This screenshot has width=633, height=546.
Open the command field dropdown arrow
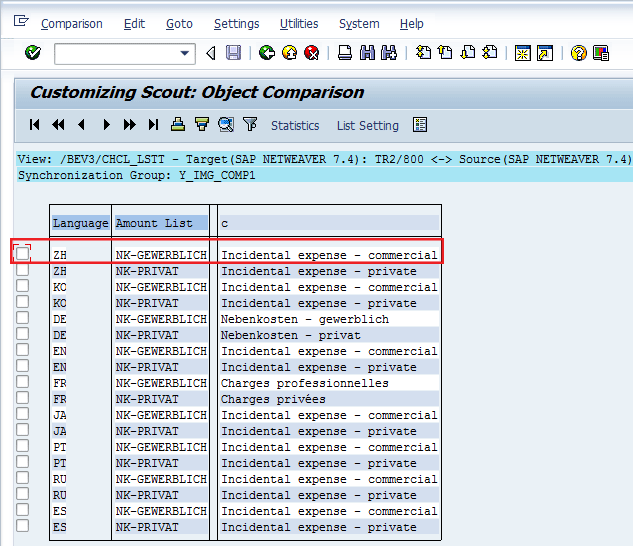(x=185, y=53)
